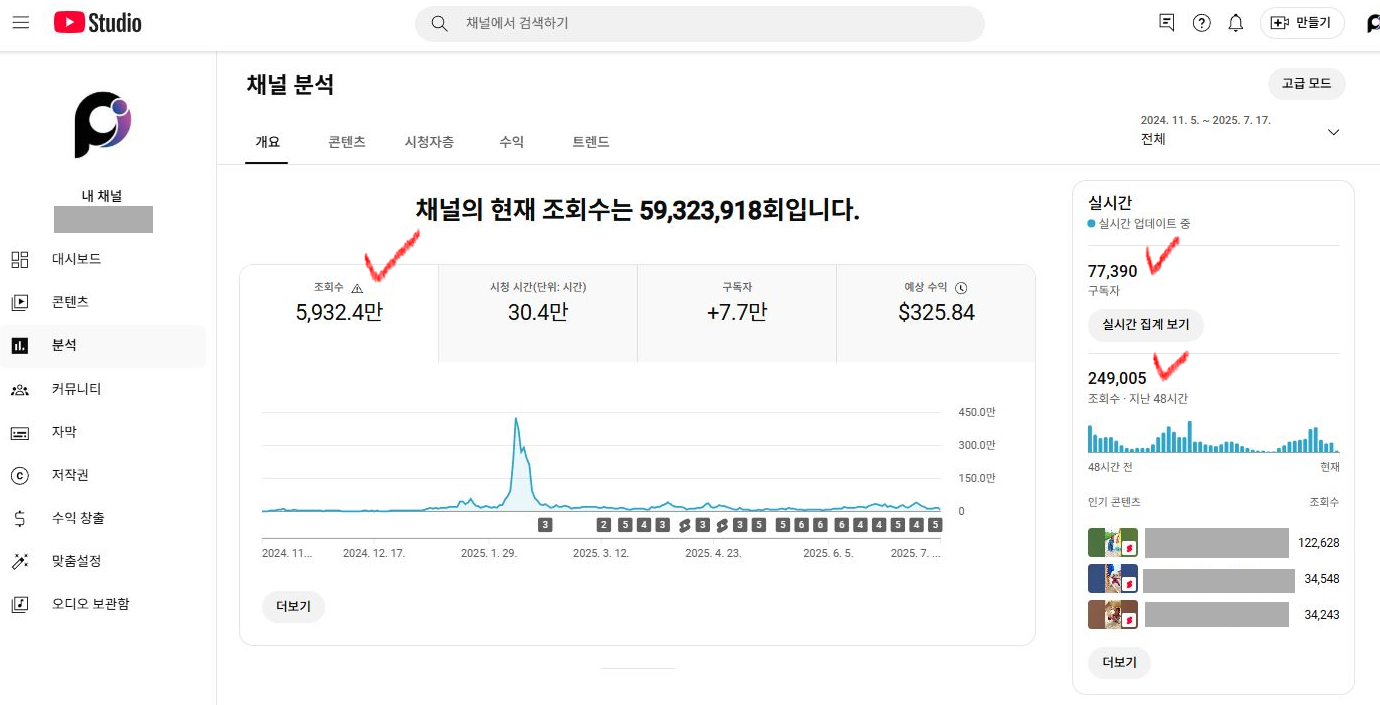The image size is (1380, 705).
Task: Open Content (콘텐츠) in sidebar
Action: point(70,302)
